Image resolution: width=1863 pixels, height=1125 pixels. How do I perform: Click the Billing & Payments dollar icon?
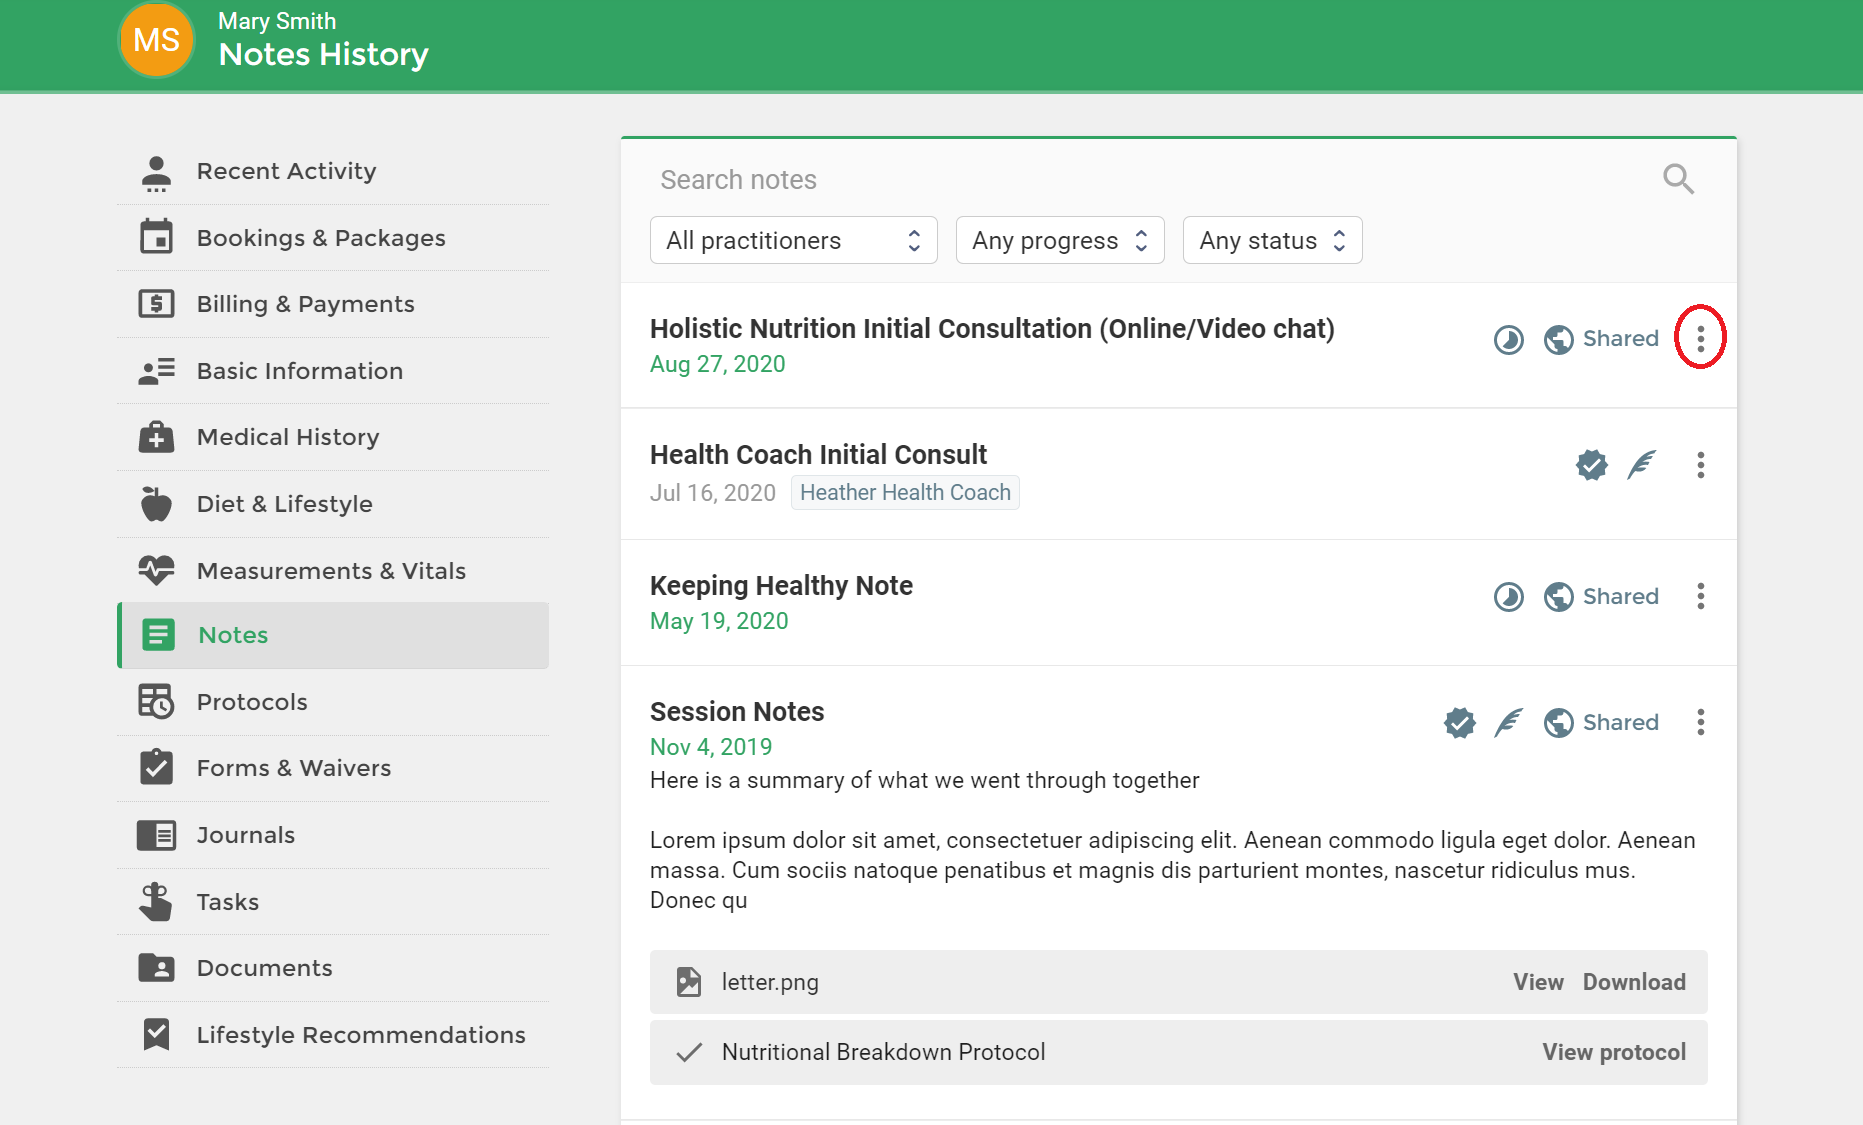tap(156, 304)
